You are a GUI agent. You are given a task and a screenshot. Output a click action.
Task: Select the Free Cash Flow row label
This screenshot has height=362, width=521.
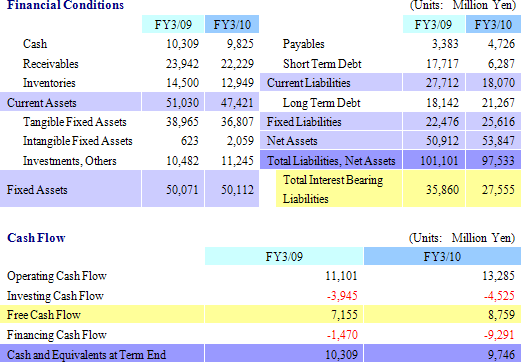point(44,314)
